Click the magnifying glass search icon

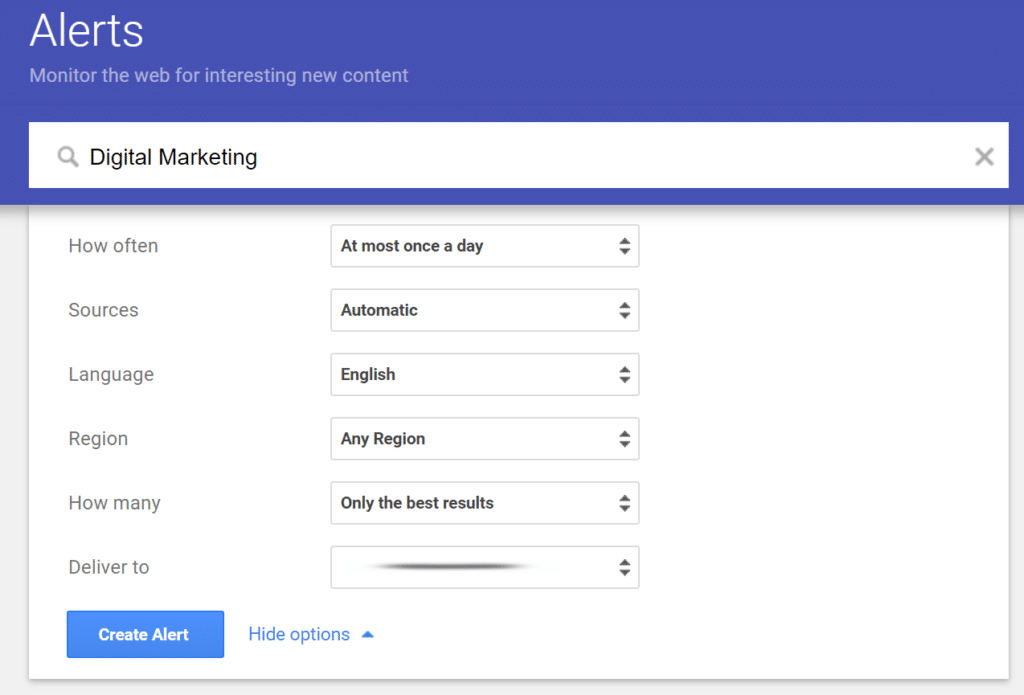(x=66, y=156)
